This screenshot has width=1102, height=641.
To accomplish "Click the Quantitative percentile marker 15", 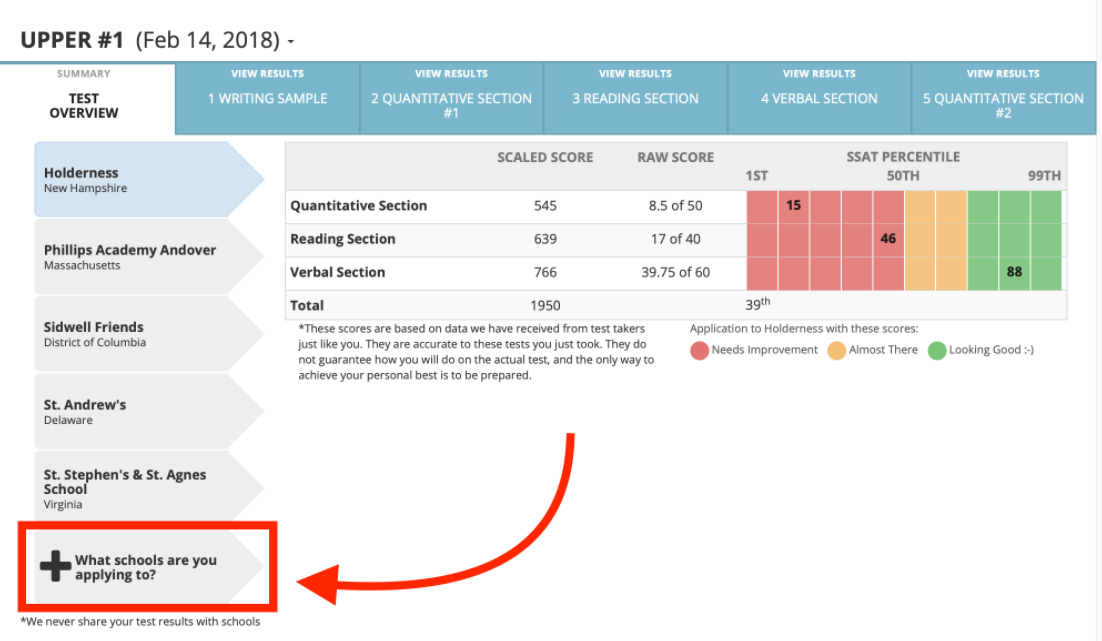I will coord(793,205).
